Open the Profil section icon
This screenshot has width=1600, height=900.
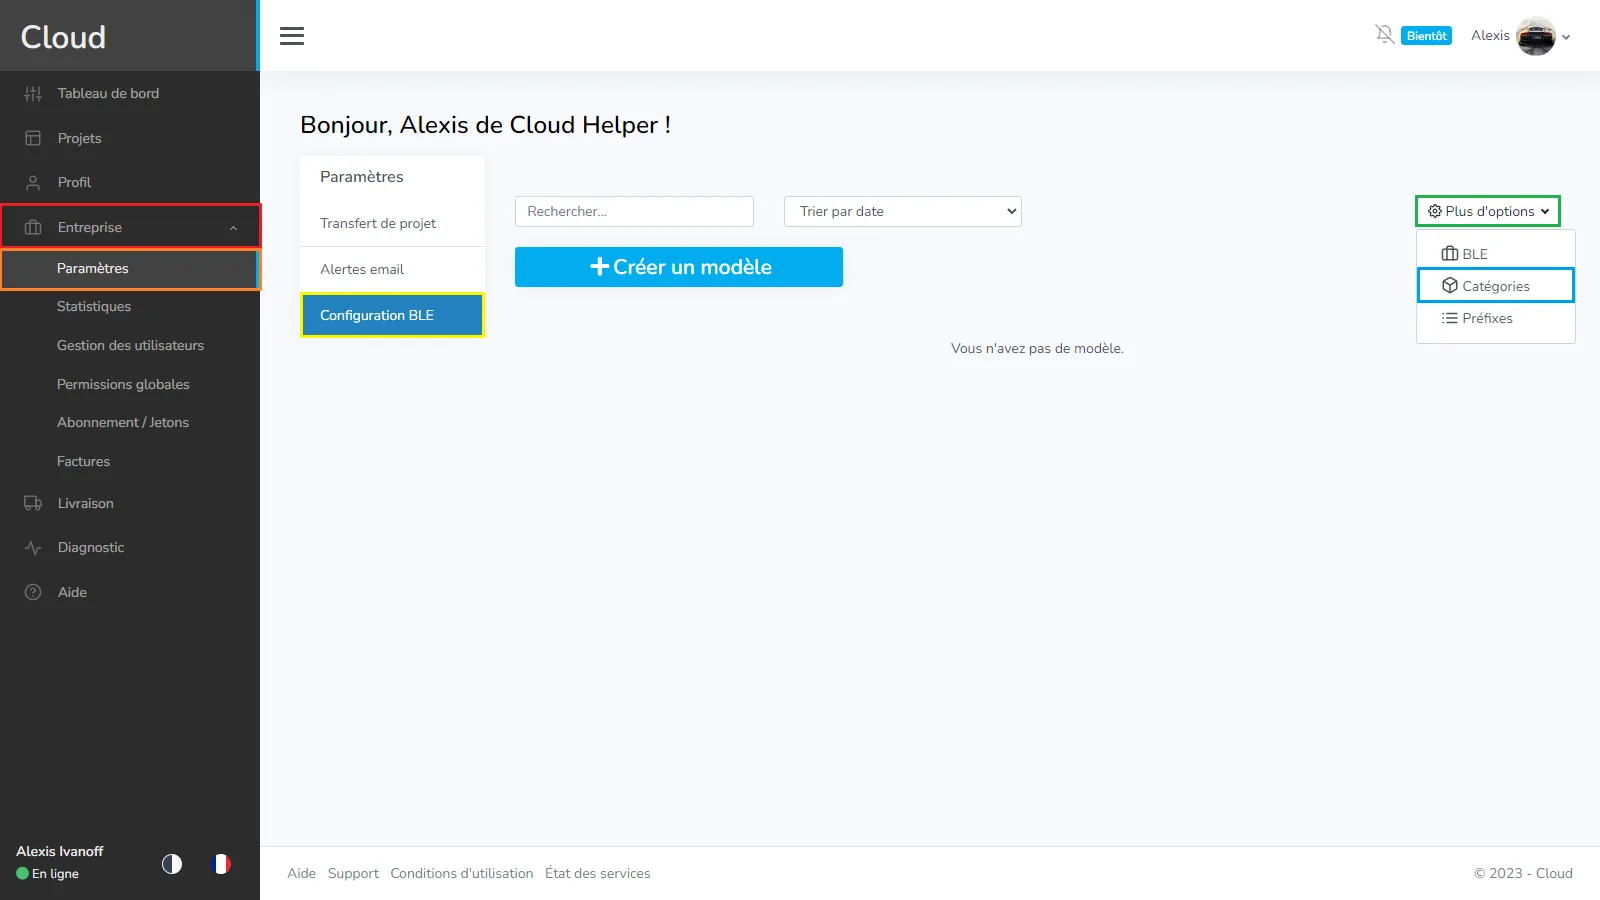point(33,182)
